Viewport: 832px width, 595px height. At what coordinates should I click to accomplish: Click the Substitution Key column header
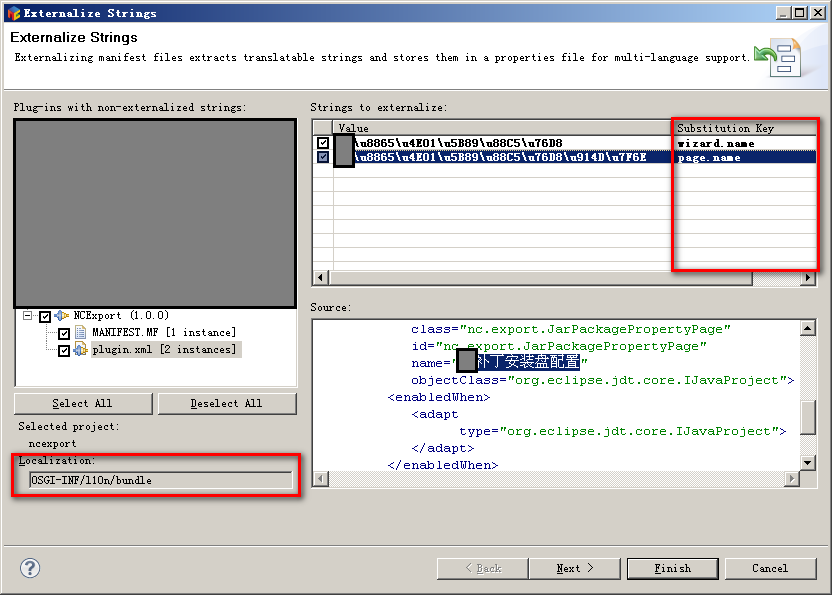[x=745, y=128]
